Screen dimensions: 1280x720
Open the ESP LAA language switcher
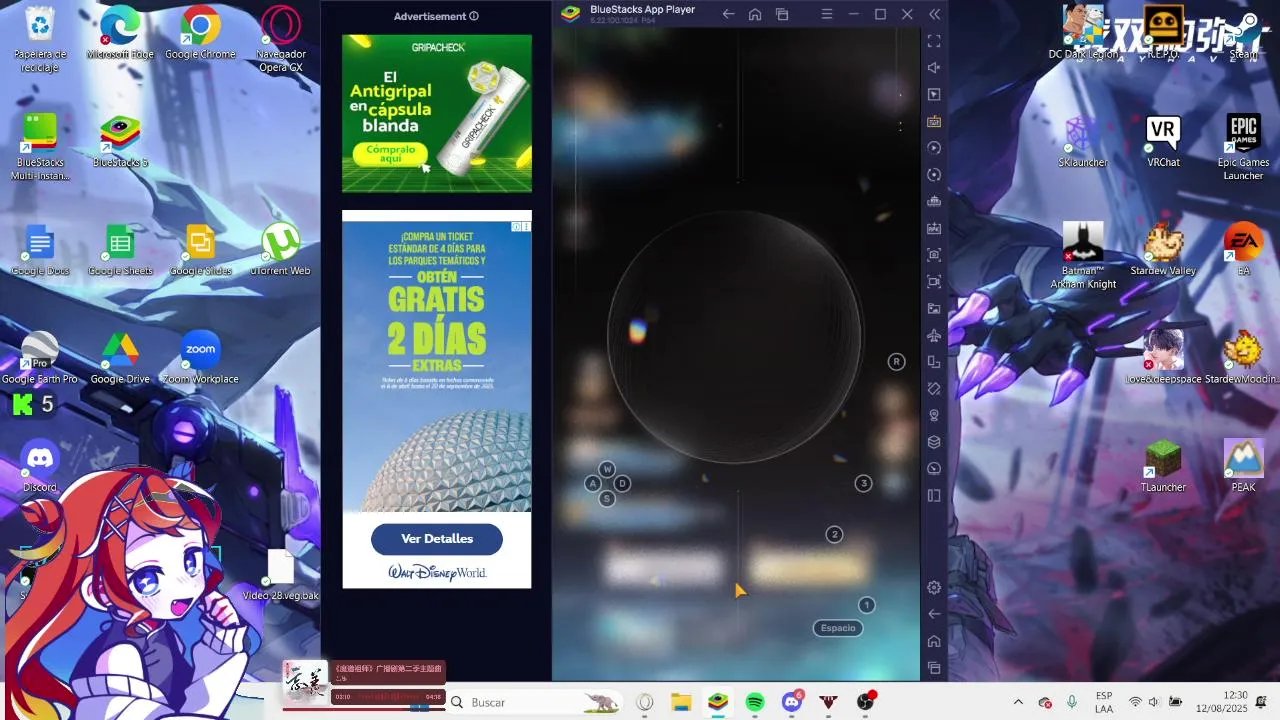[1104, 702]
